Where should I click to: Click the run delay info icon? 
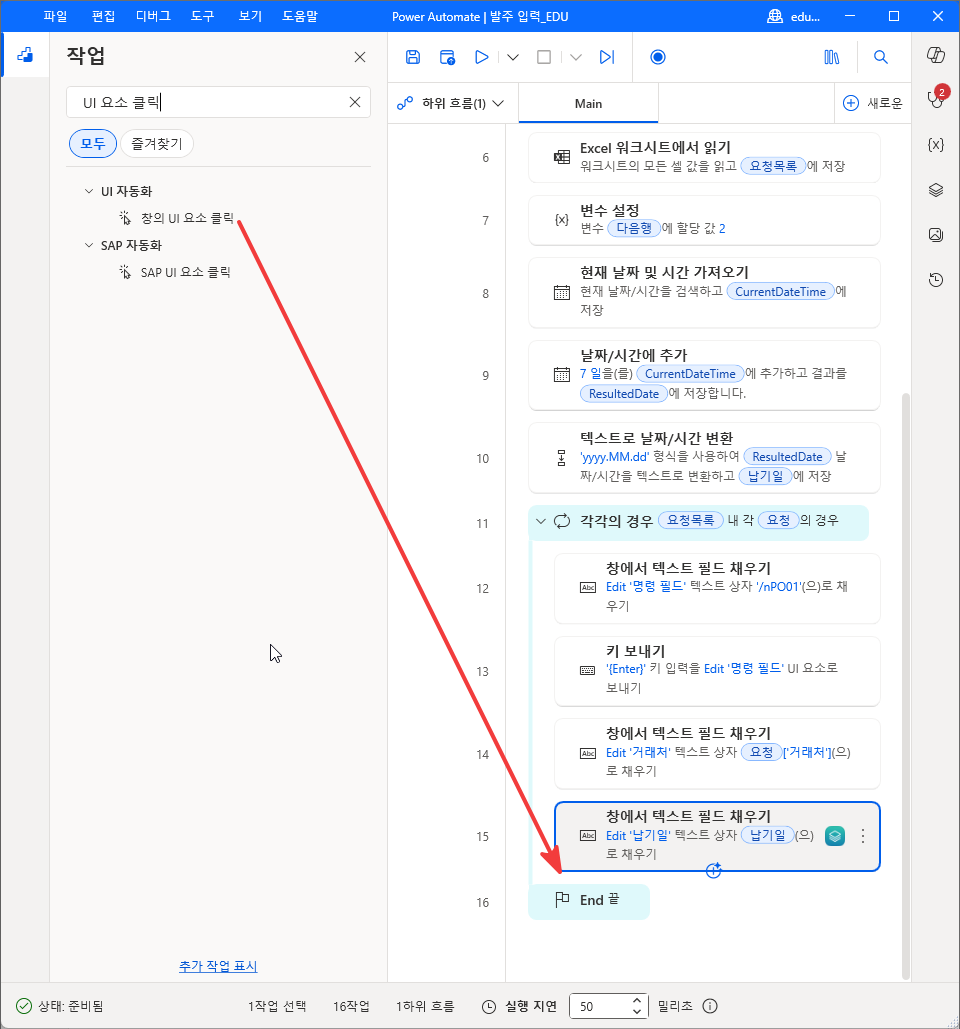pyautogui.click(x=709, y=1006)
